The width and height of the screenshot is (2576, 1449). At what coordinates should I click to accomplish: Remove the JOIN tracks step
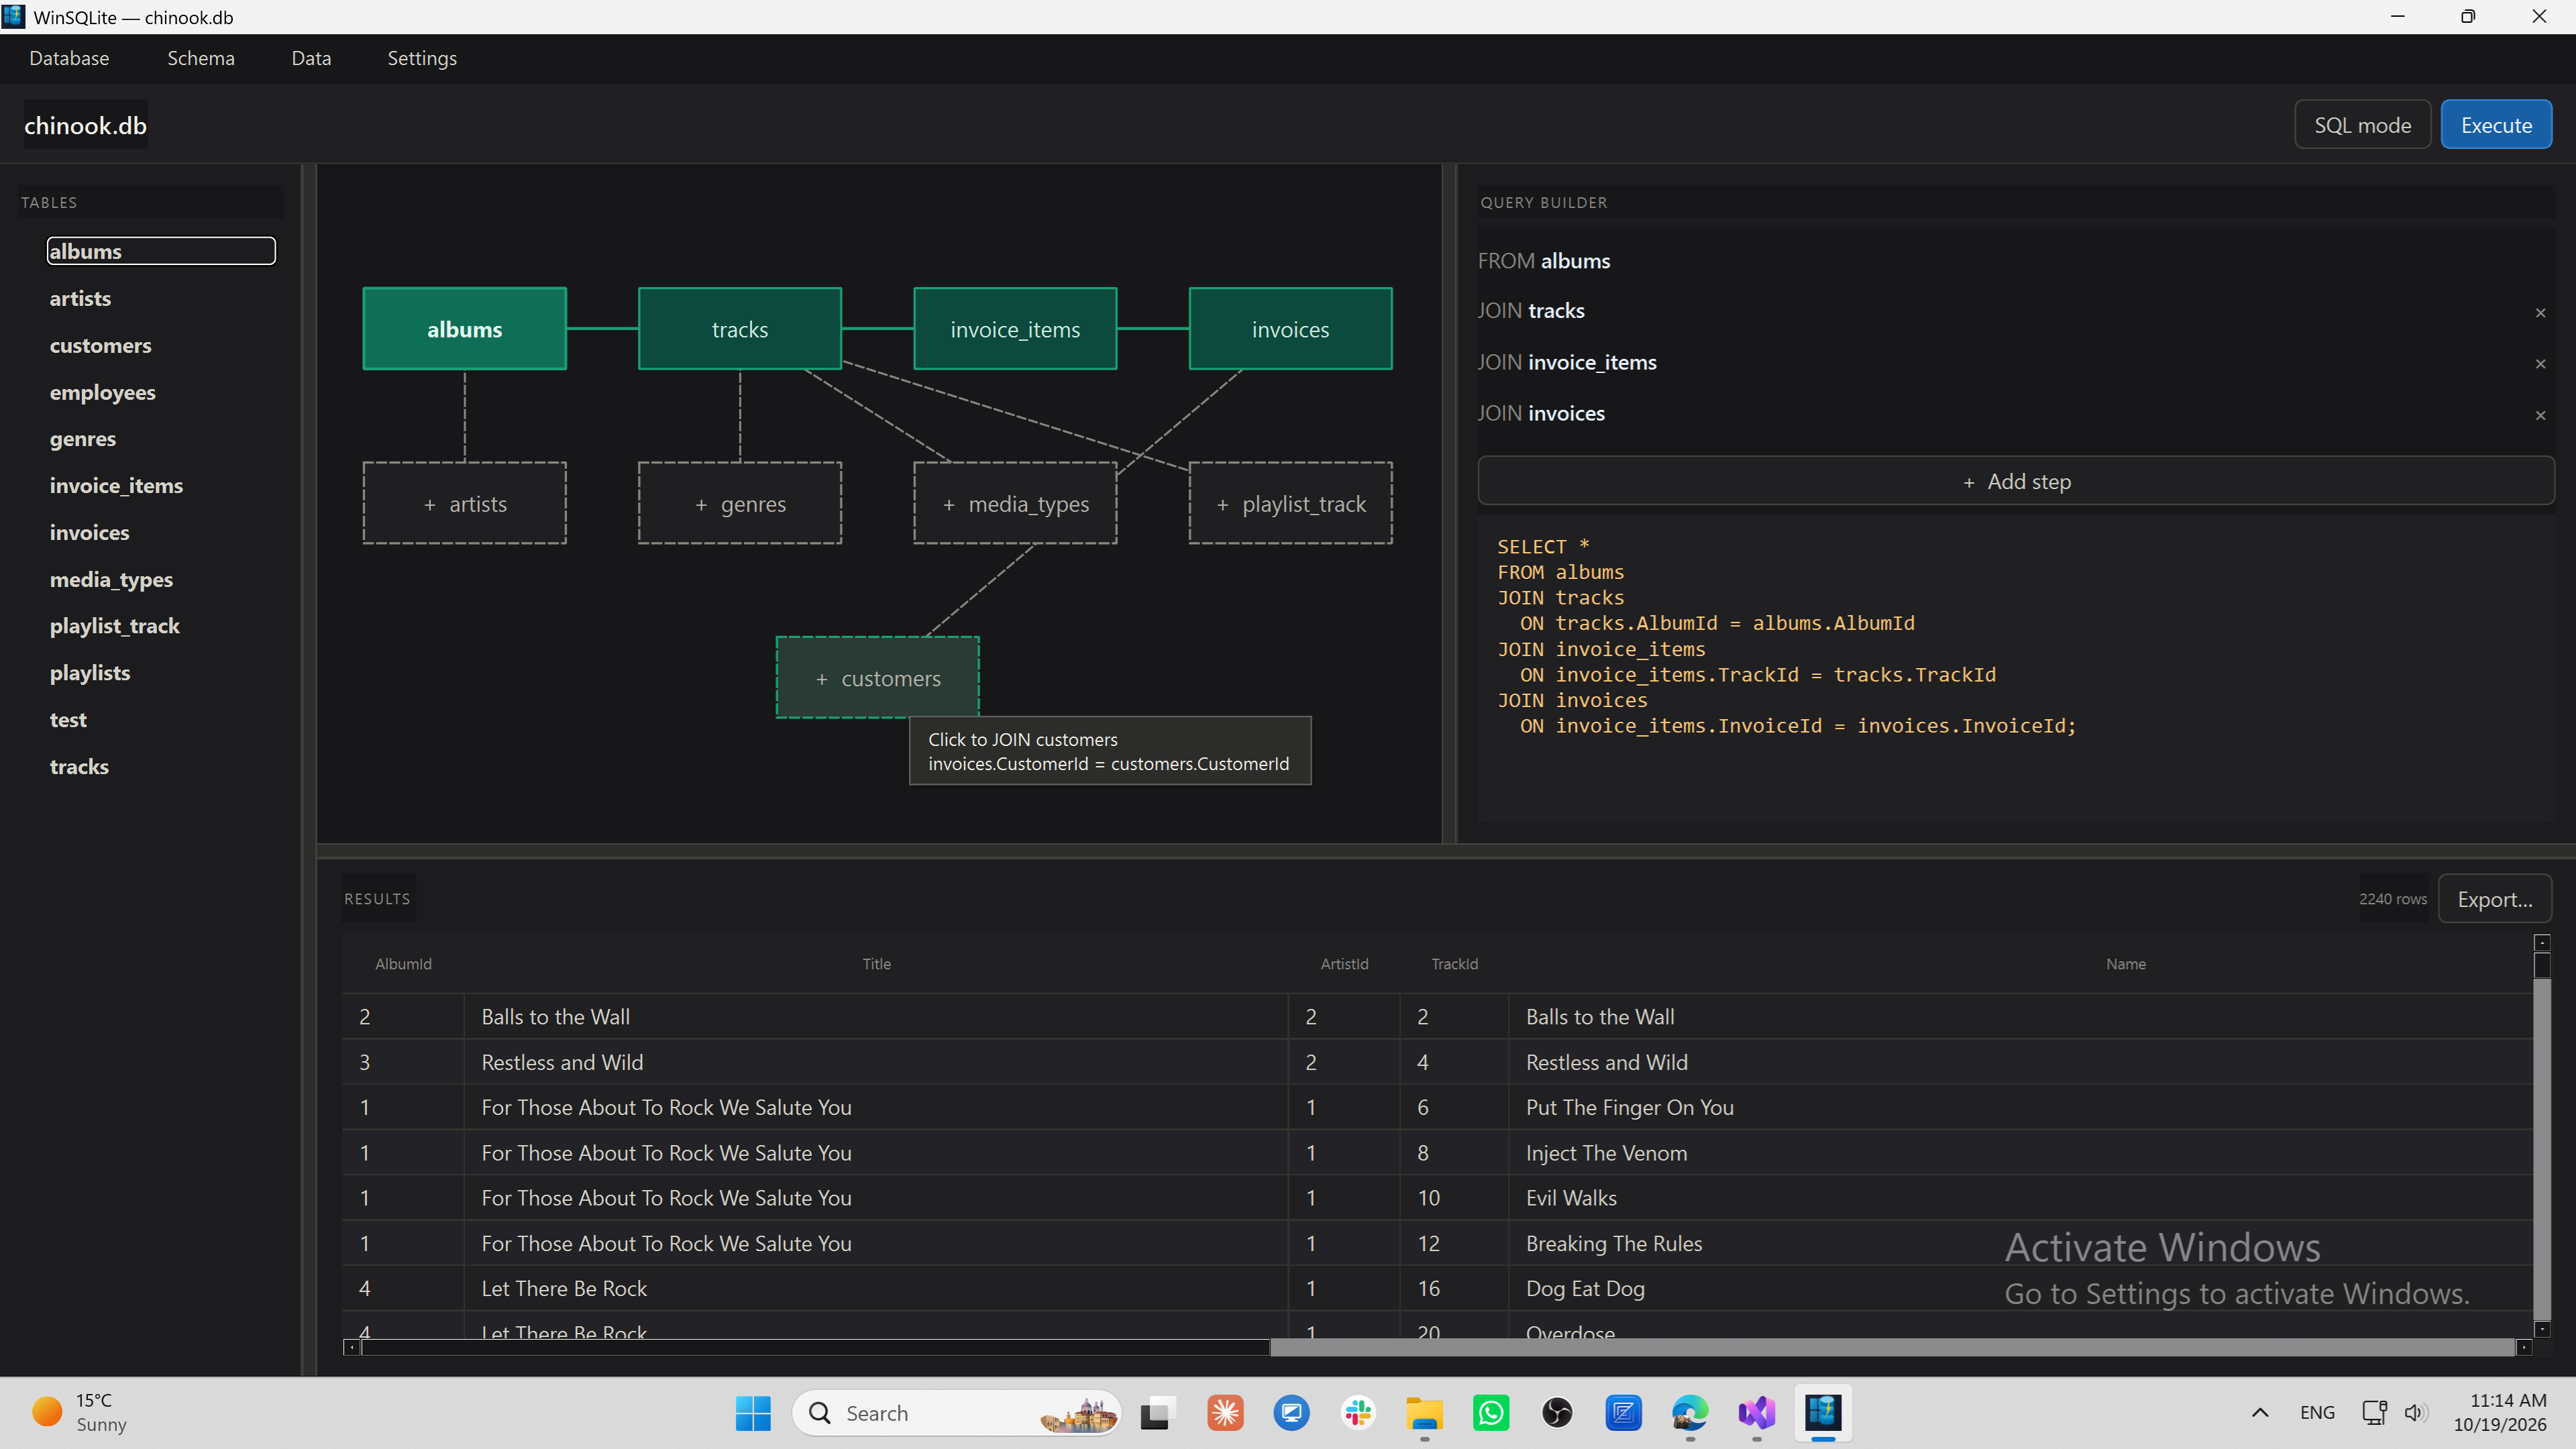[x=2540, y=313]
